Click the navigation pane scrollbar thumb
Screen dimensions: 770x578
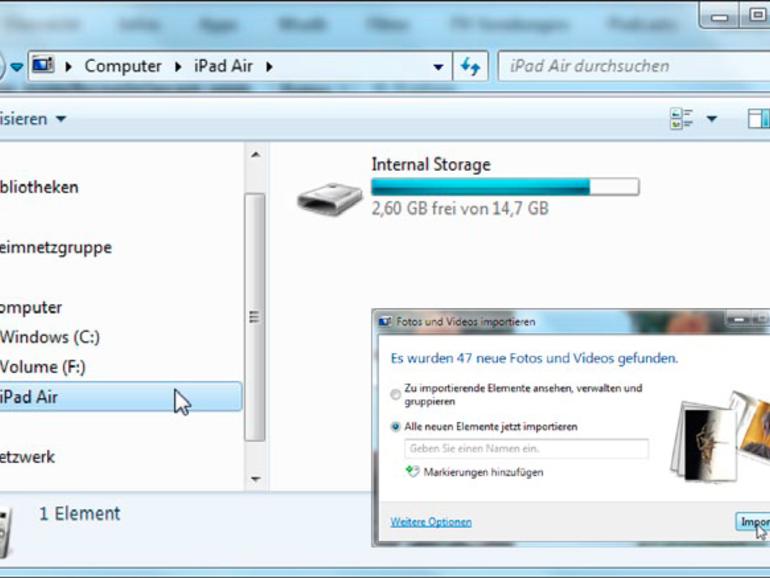click(x=255, y=317)
